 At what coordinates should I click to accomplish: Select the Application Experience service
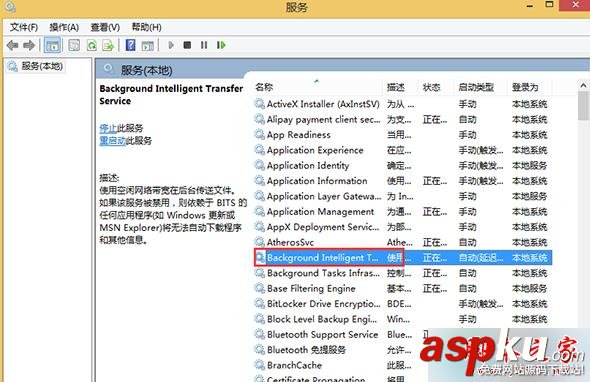coord(403,151)
